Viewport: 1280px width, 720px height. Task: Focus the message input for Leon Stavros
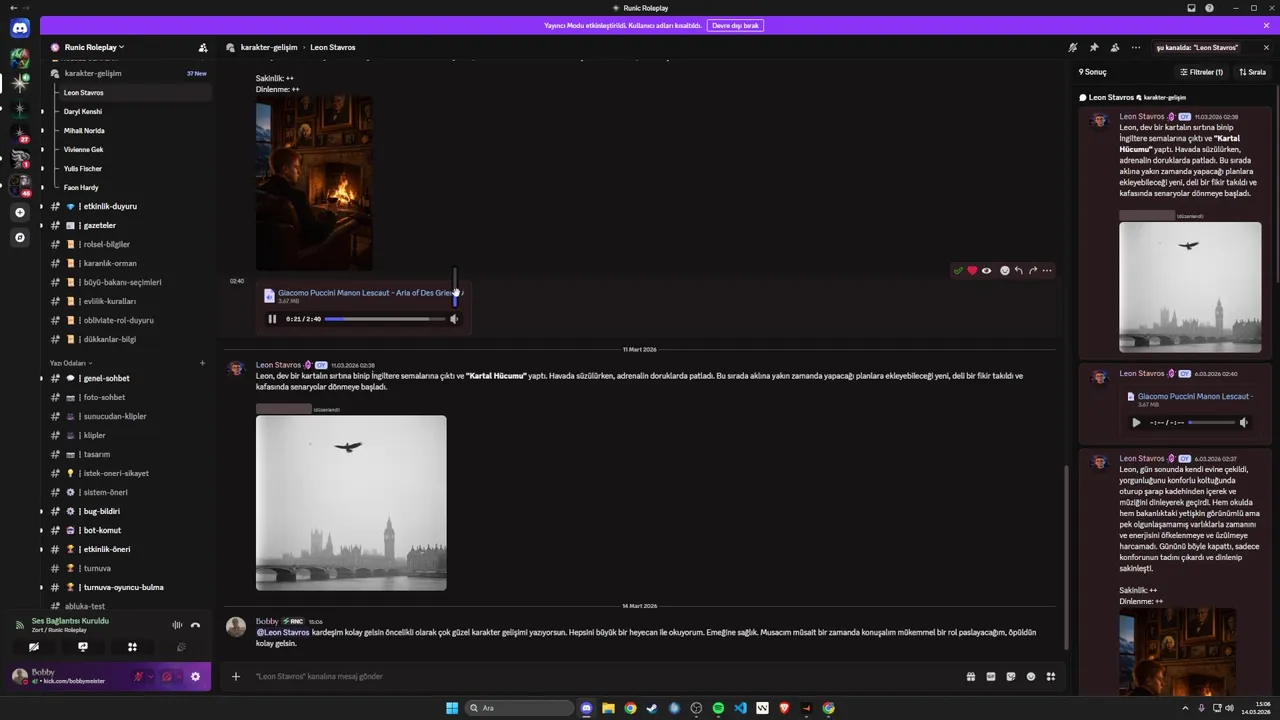coord(600,676)
